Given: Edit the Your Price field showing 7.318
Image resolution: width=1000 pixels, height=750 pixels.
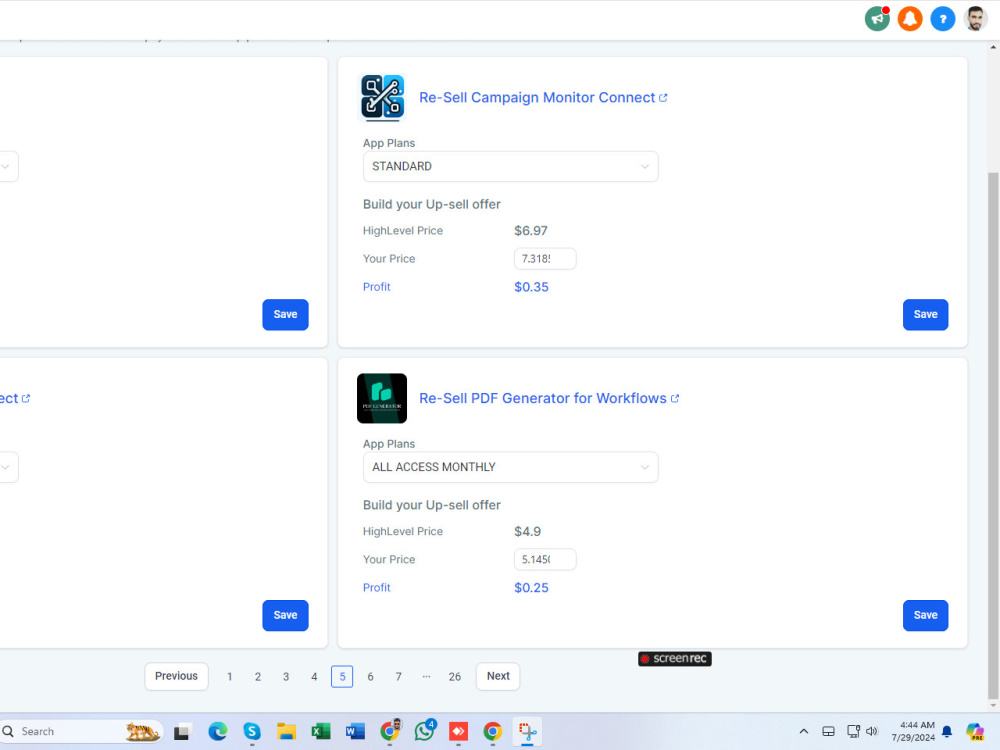Looking at the screenshot, I should point(545,259).
